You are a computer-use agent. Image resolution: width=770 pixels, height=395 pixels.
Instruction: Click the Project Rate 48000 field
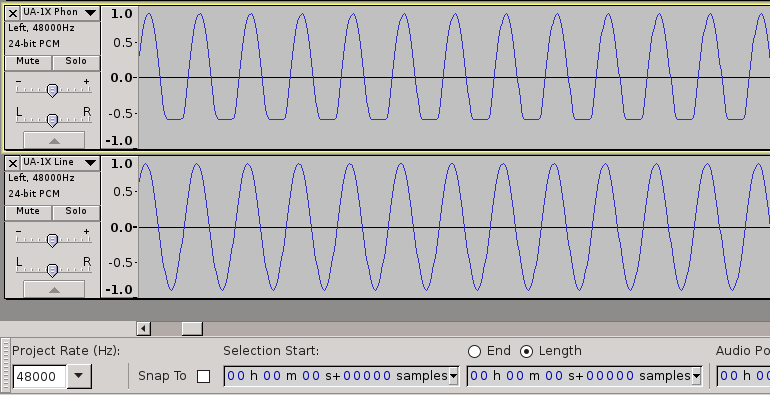coord(39,376)
